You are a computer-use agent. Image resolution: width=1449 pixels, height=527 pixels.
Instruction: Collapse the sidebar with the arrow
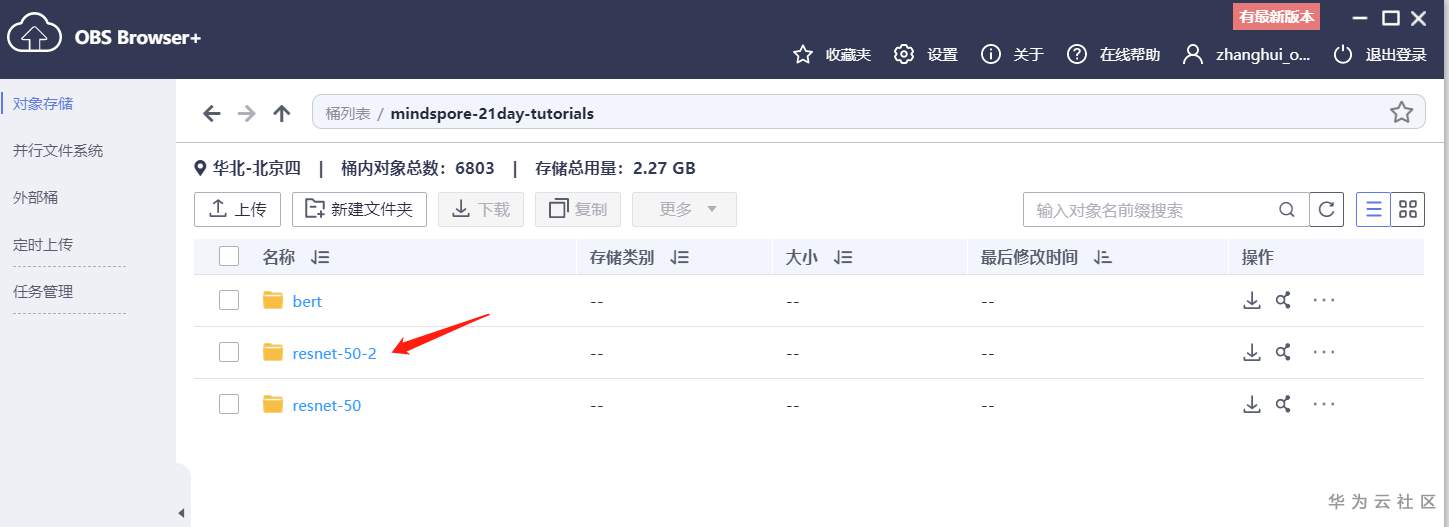[181, 513]
